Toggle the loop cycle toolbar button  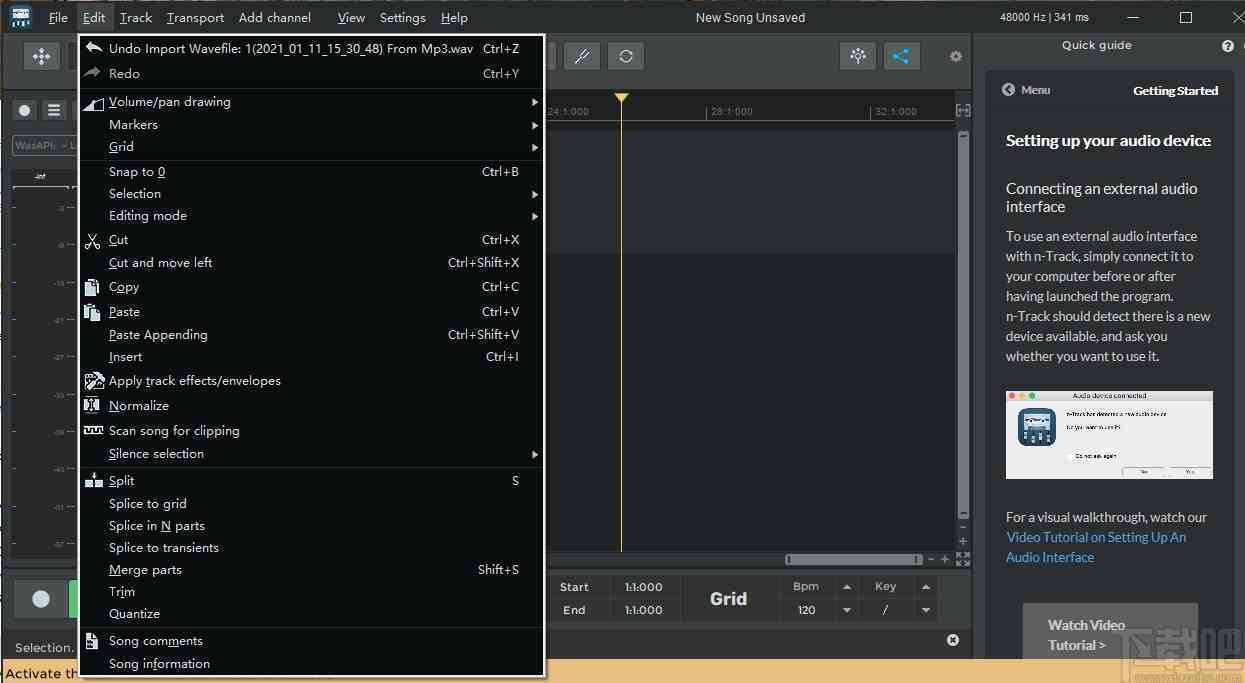click(x=626, y=56)
